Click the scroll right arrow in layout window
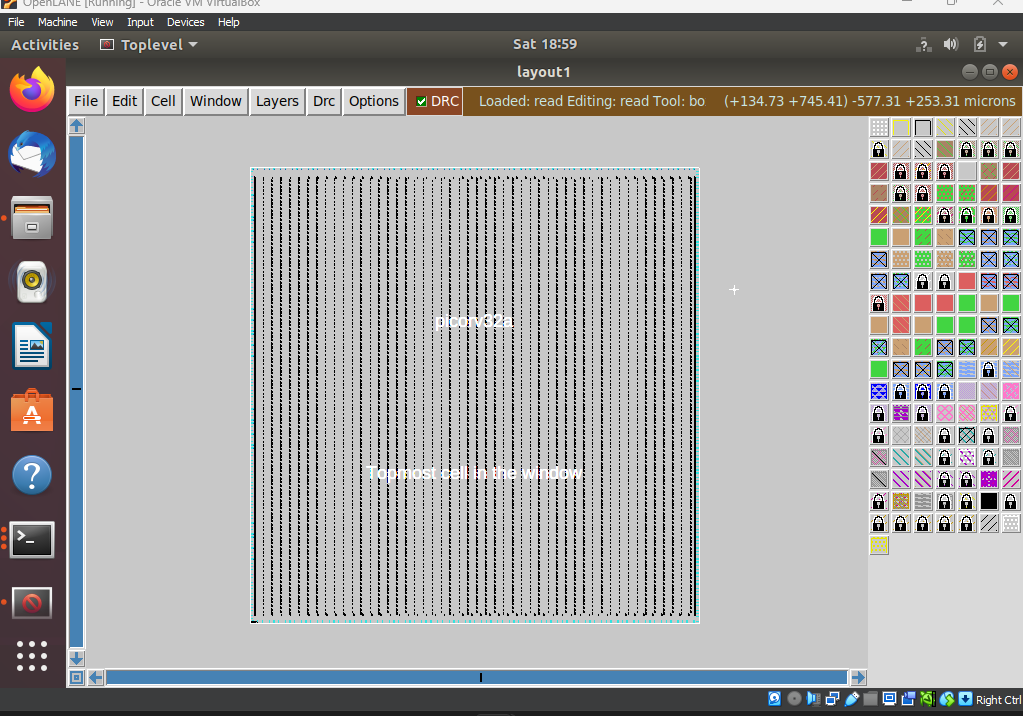 pos(858,677)
